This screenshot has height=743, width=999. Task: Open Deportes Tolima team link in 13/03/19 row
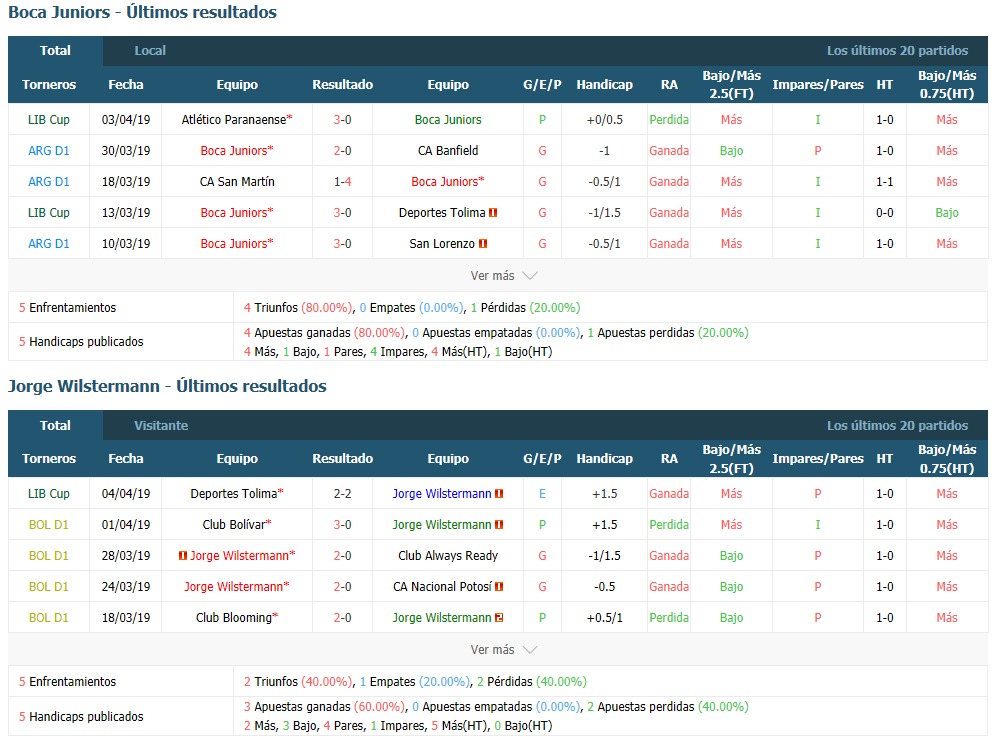tap(442, 212)
